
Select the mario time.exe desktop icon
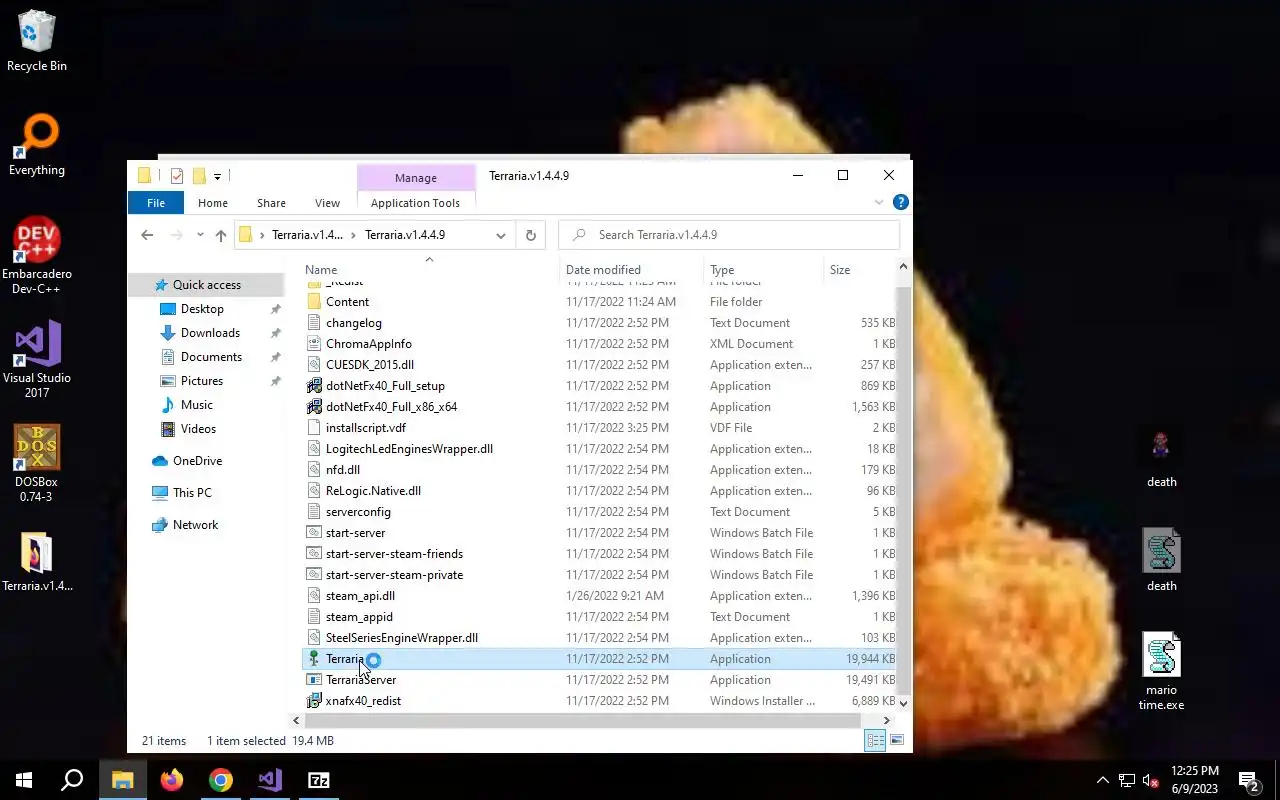(1161, 672)
